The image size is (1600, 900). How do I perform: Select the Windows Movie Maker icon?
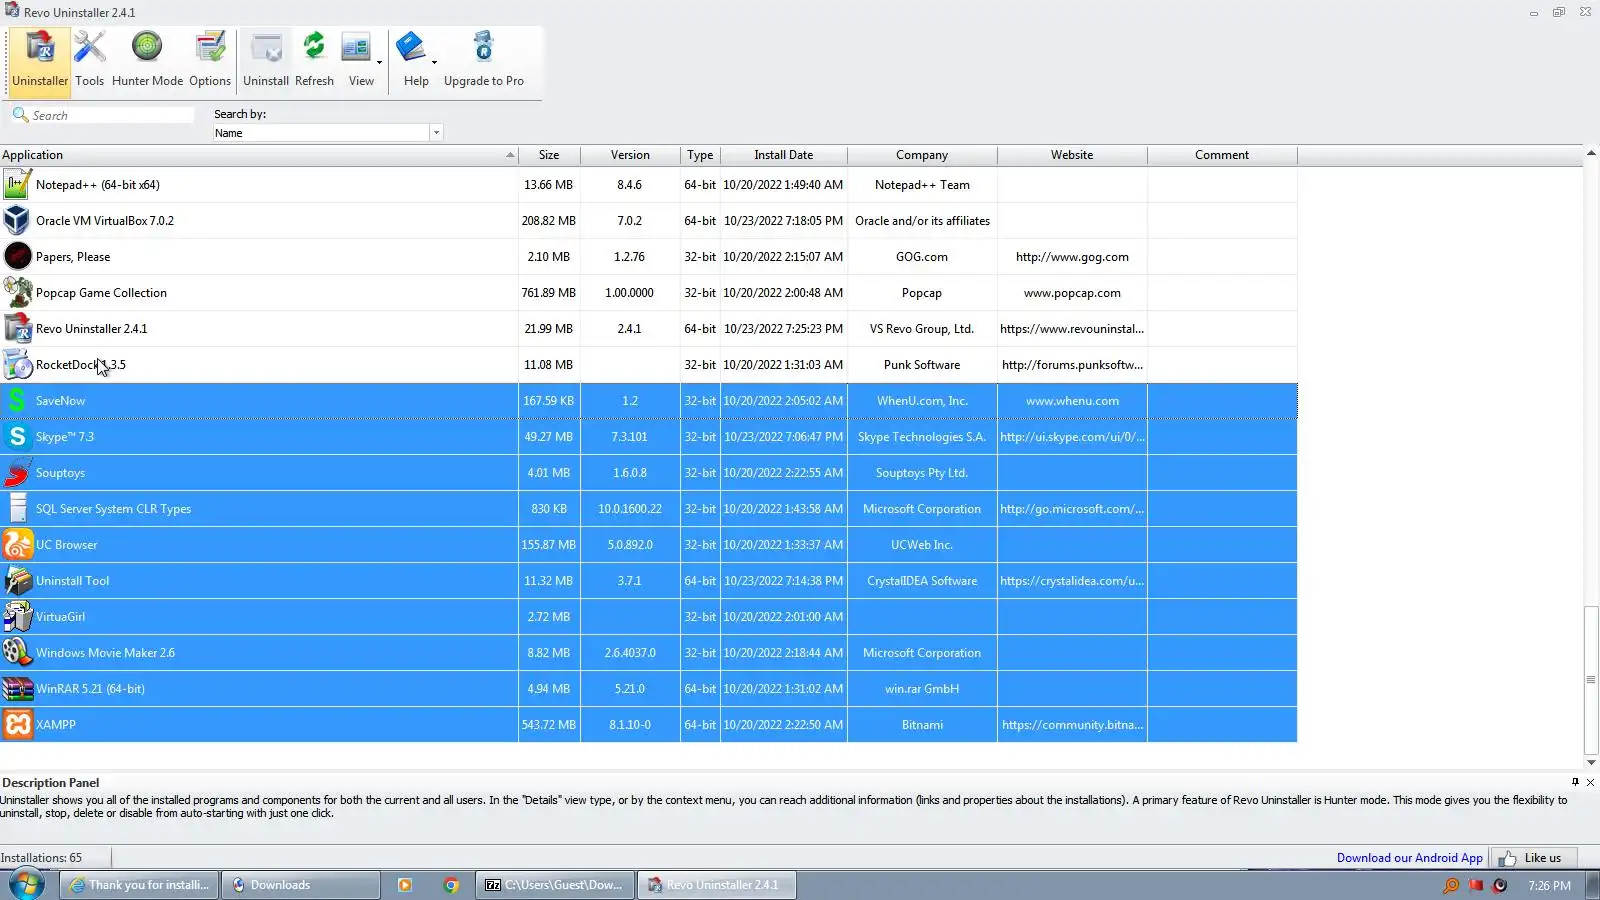coord(17,653)
